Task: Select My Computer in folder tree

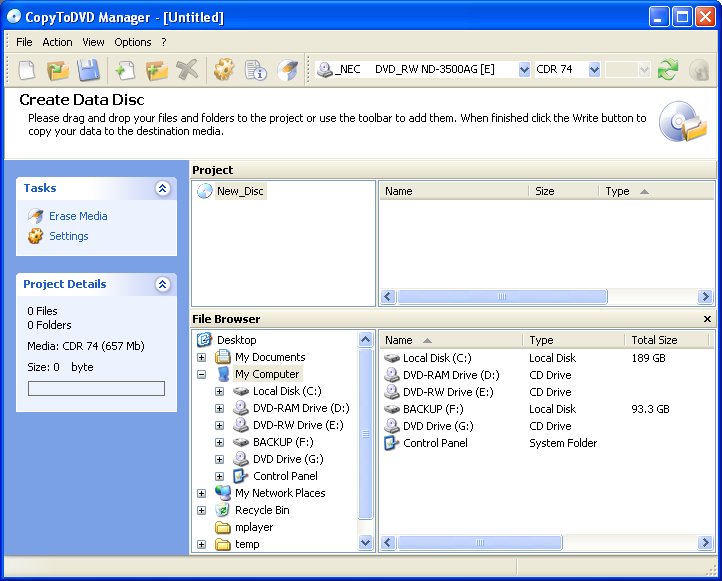Action: pos(267,374)
